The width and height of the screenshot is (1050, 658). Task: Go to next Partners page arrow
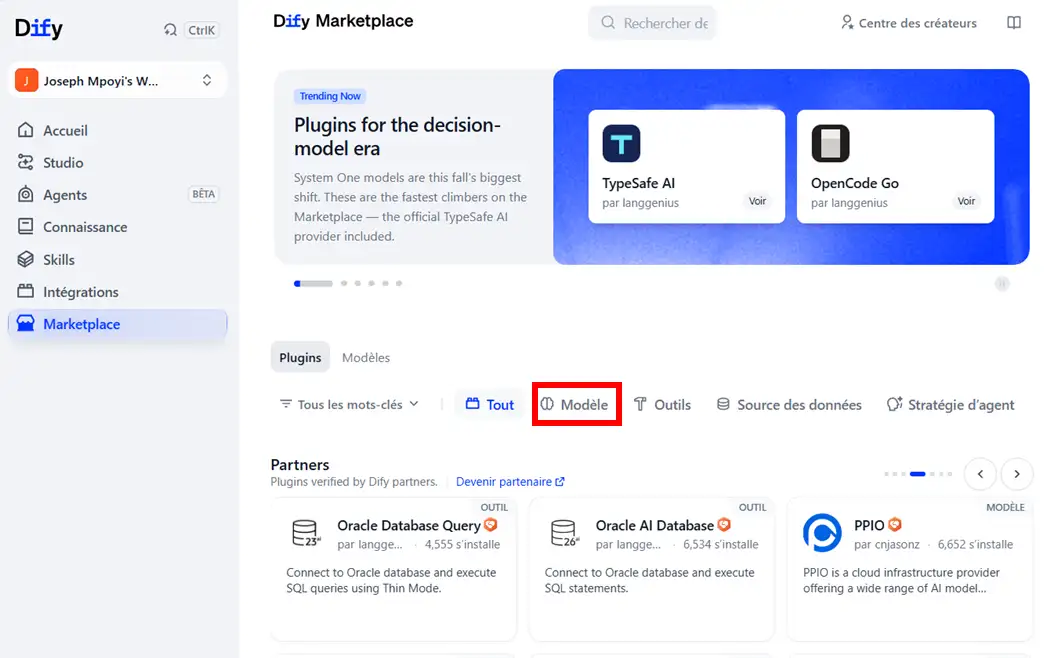(x=1017, y=474)
